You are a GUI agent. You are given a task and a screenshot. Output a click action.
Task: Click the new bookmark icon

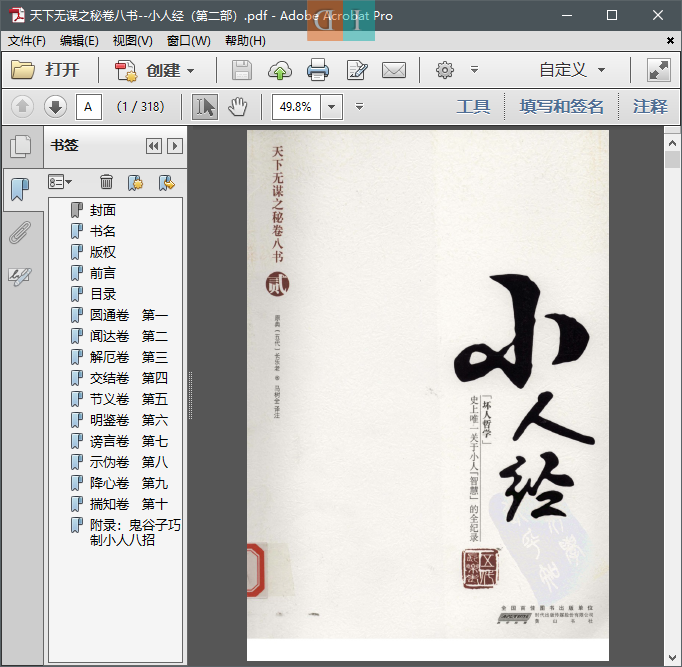coord(135,182)
